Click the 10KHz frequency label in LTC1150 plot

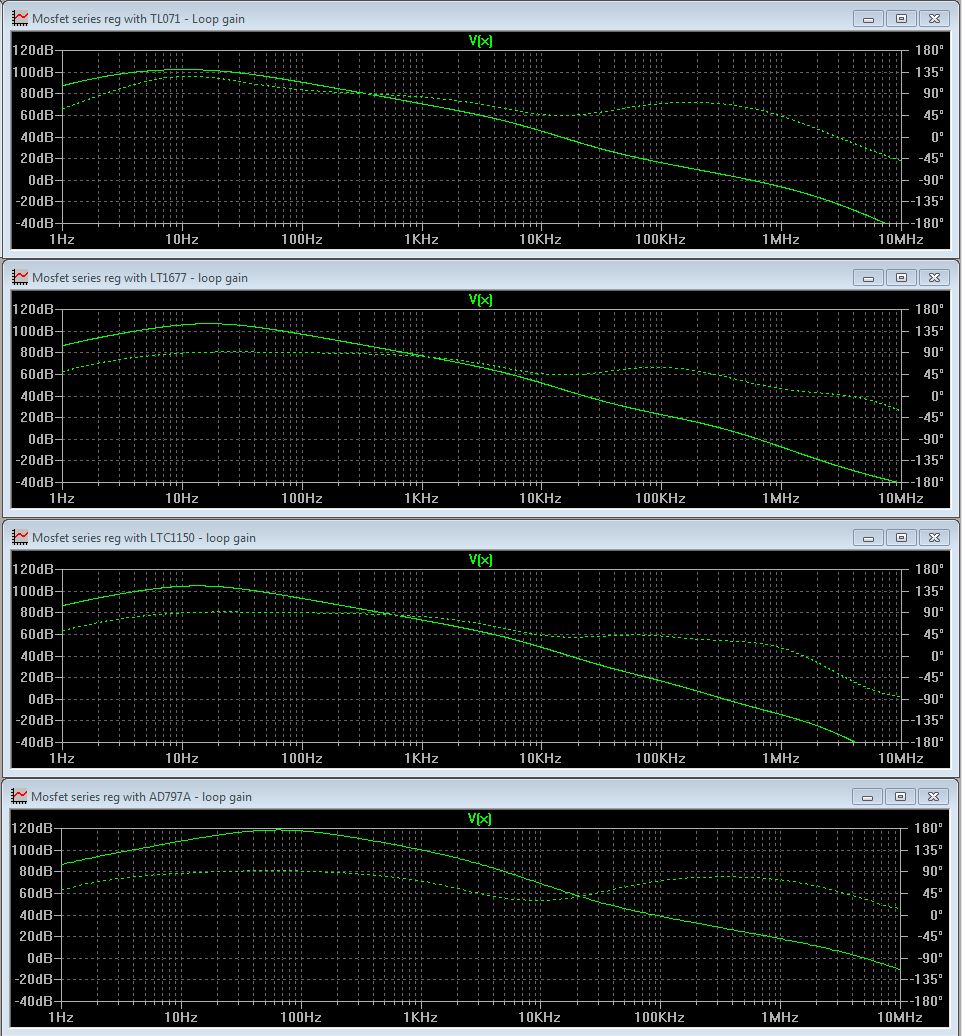tap(540, 758)
